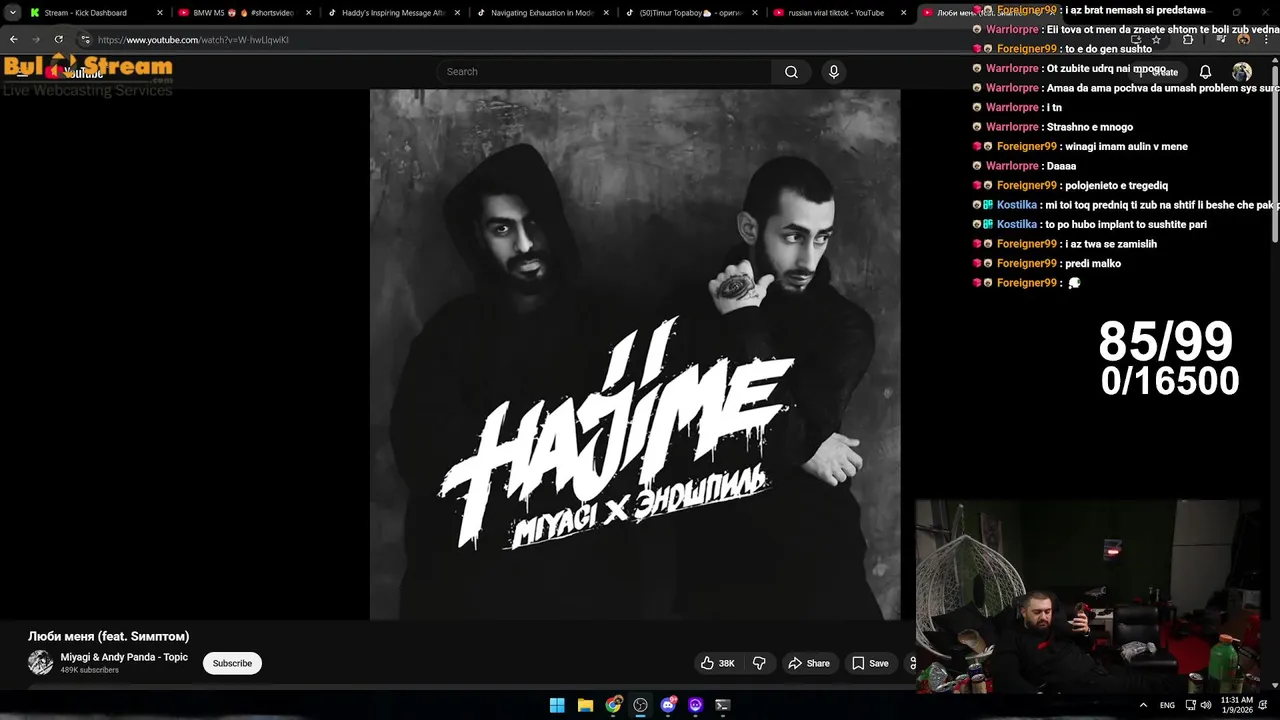Open language switcher ENG in taskbar
The width and height of the screenshot is (1280, 720).
(1167, 705)
